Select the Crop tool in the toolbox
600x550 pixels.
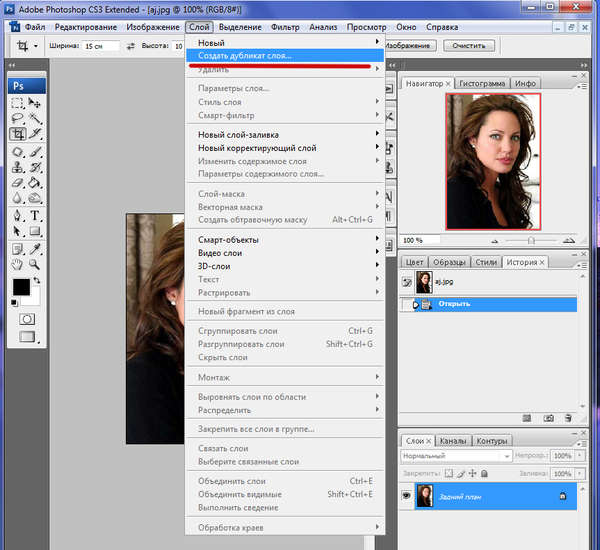tap(18, 134)
